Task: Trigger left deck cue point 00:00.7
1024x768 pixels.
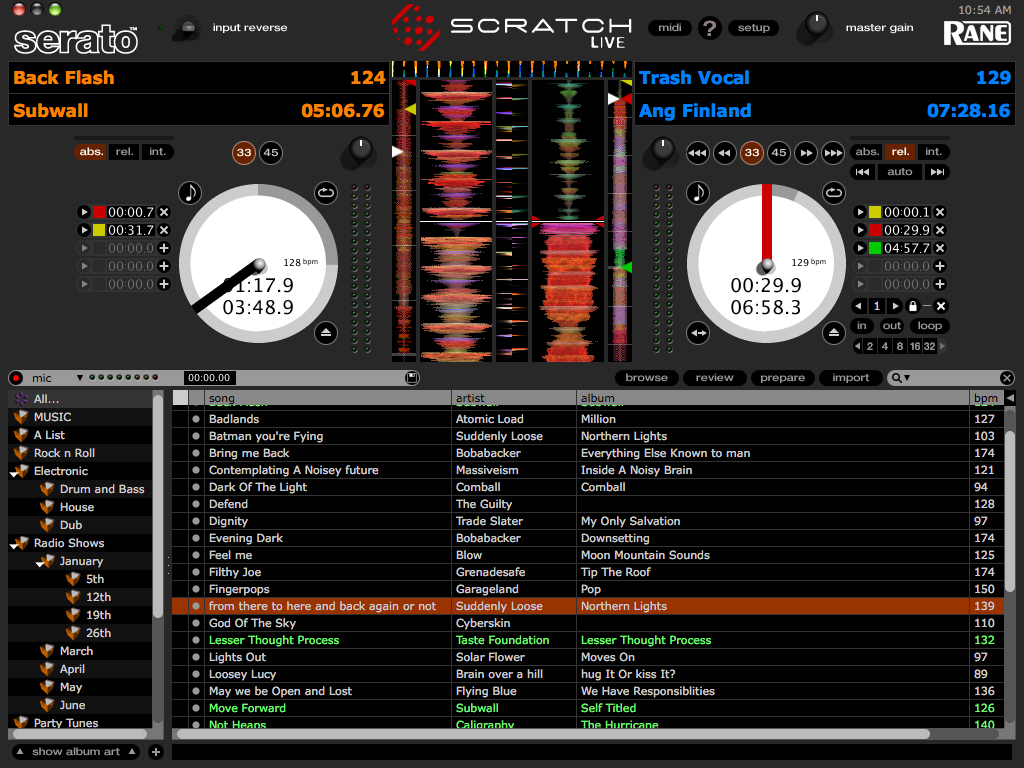Action: click(x=84, y=212)
